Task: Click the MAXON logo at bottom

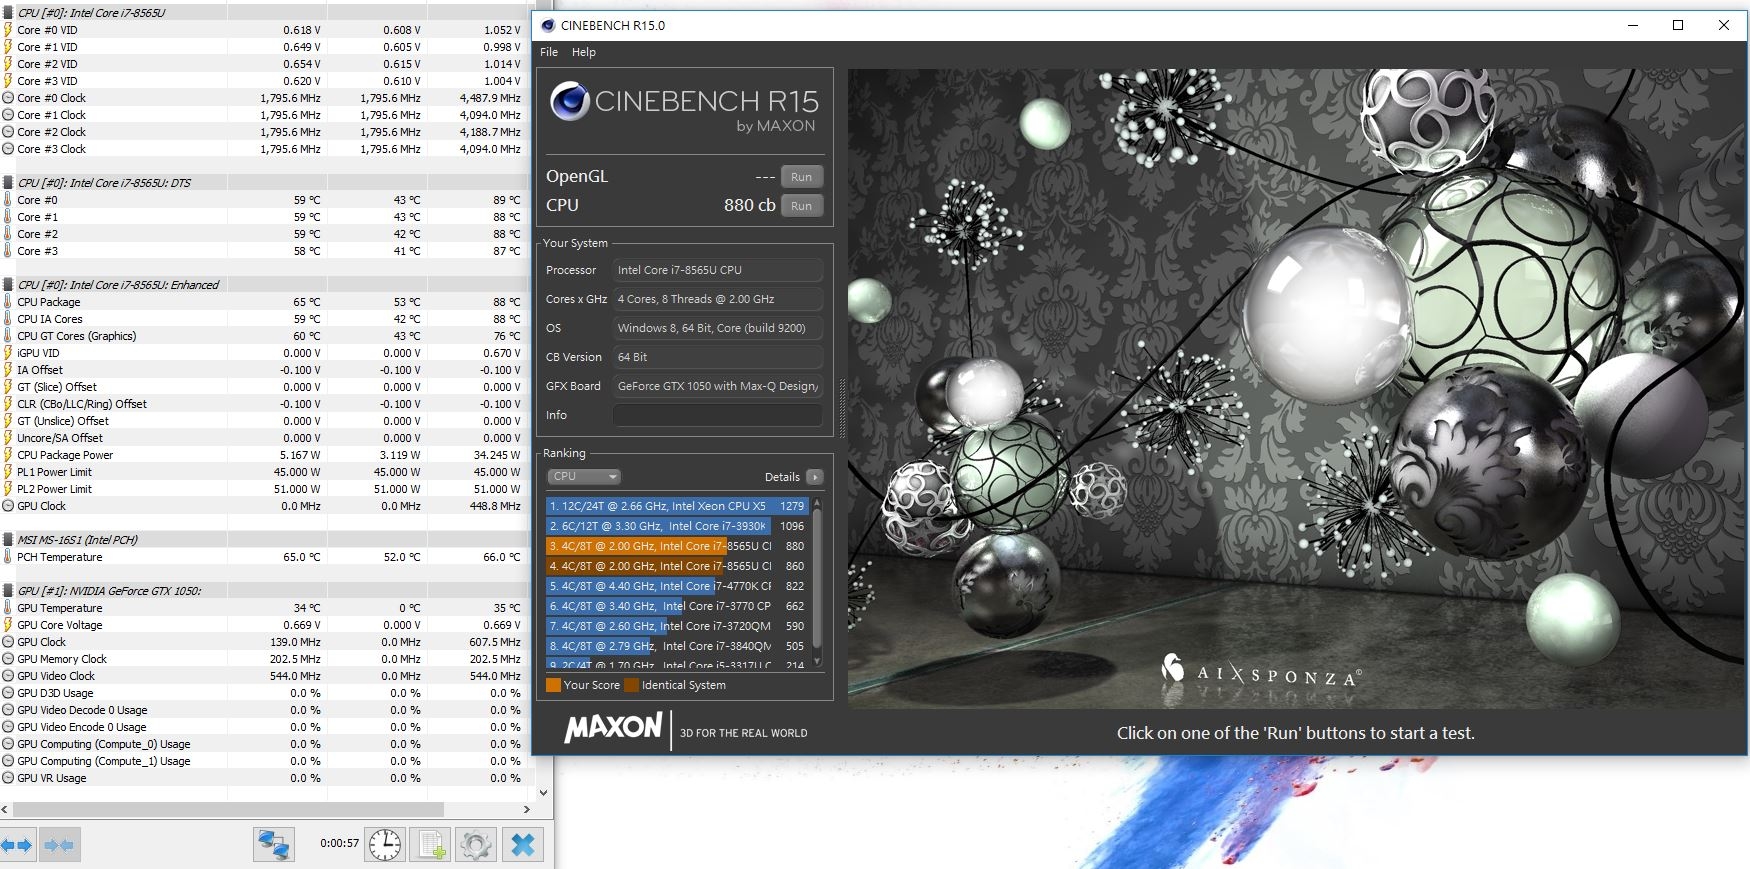Action: tap(613, 728)
